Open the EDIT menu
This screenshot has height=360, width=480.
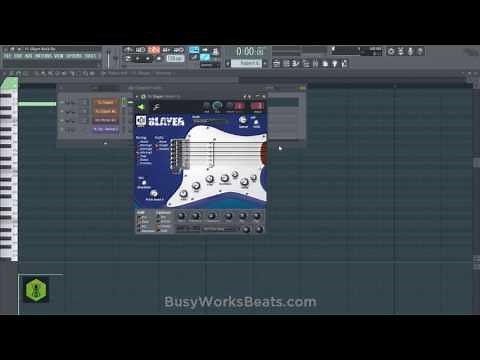tap(18, 56)
